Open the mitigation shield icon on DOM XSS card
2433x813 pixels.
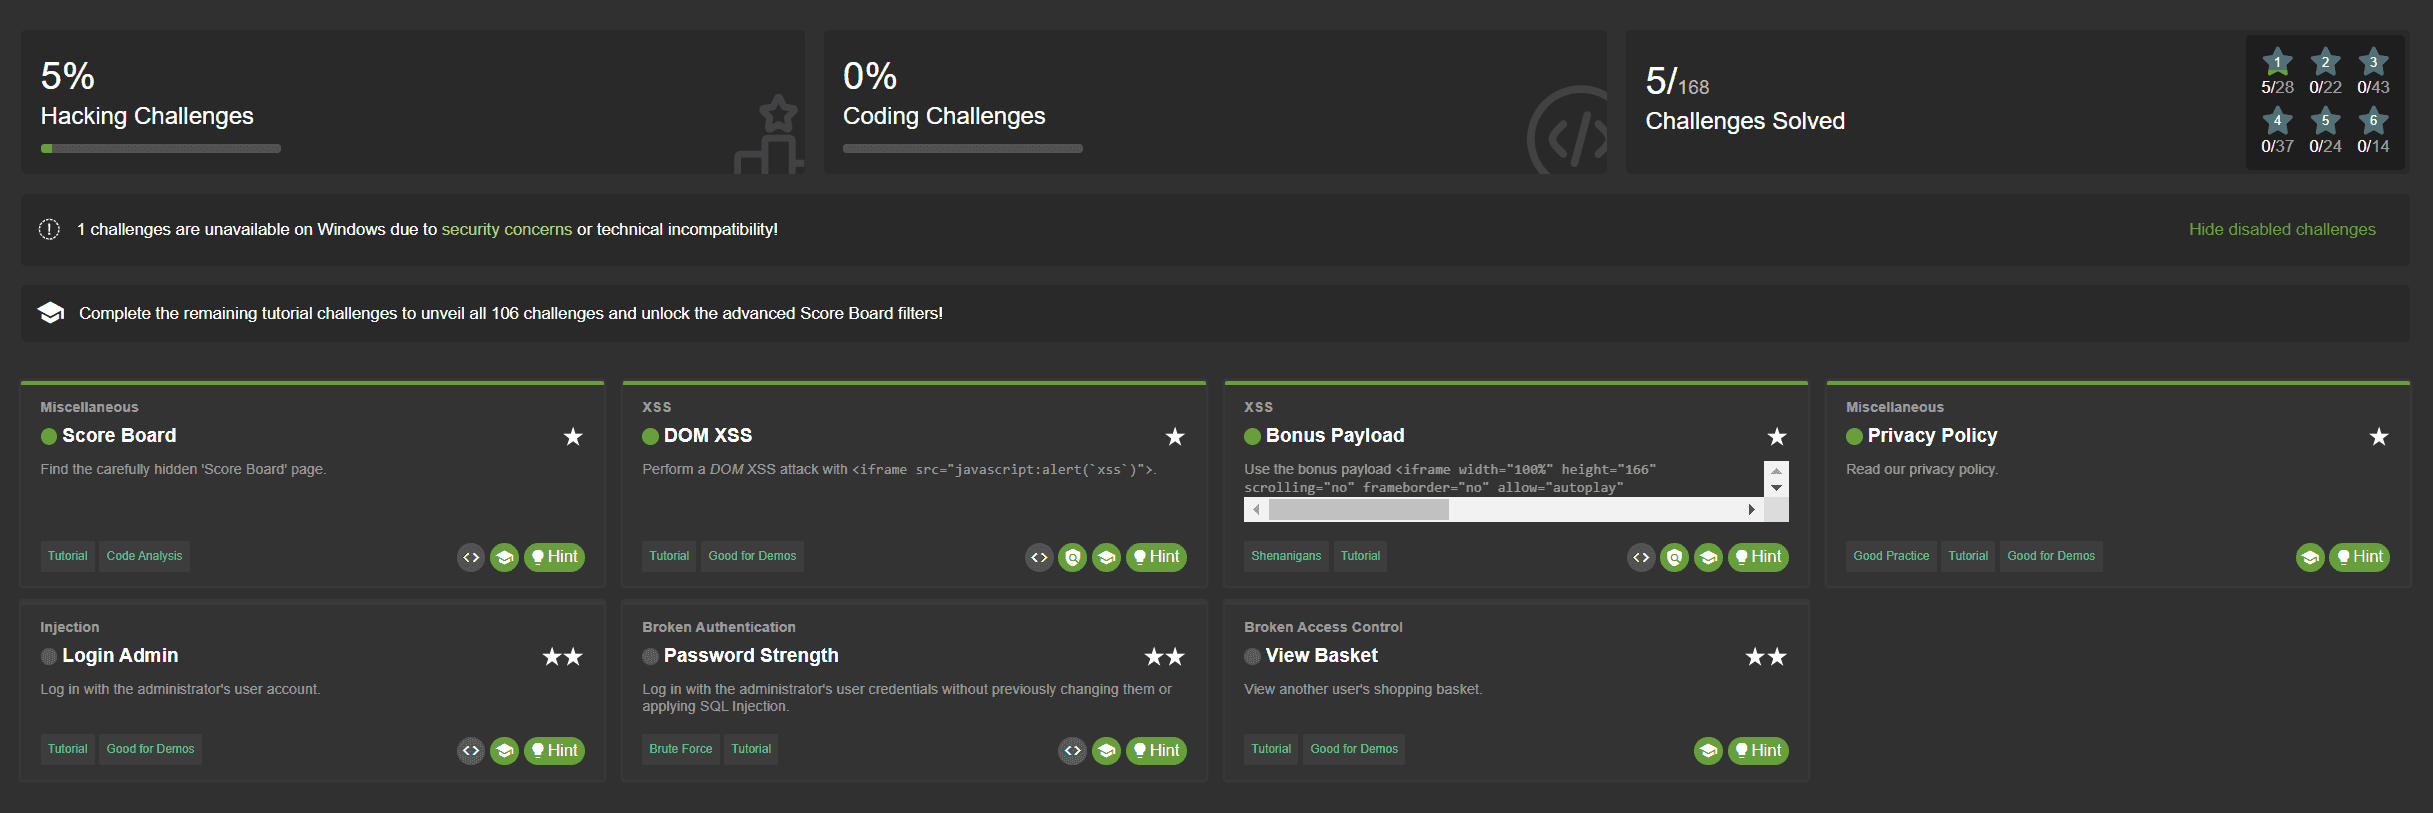click(1073, 557)
